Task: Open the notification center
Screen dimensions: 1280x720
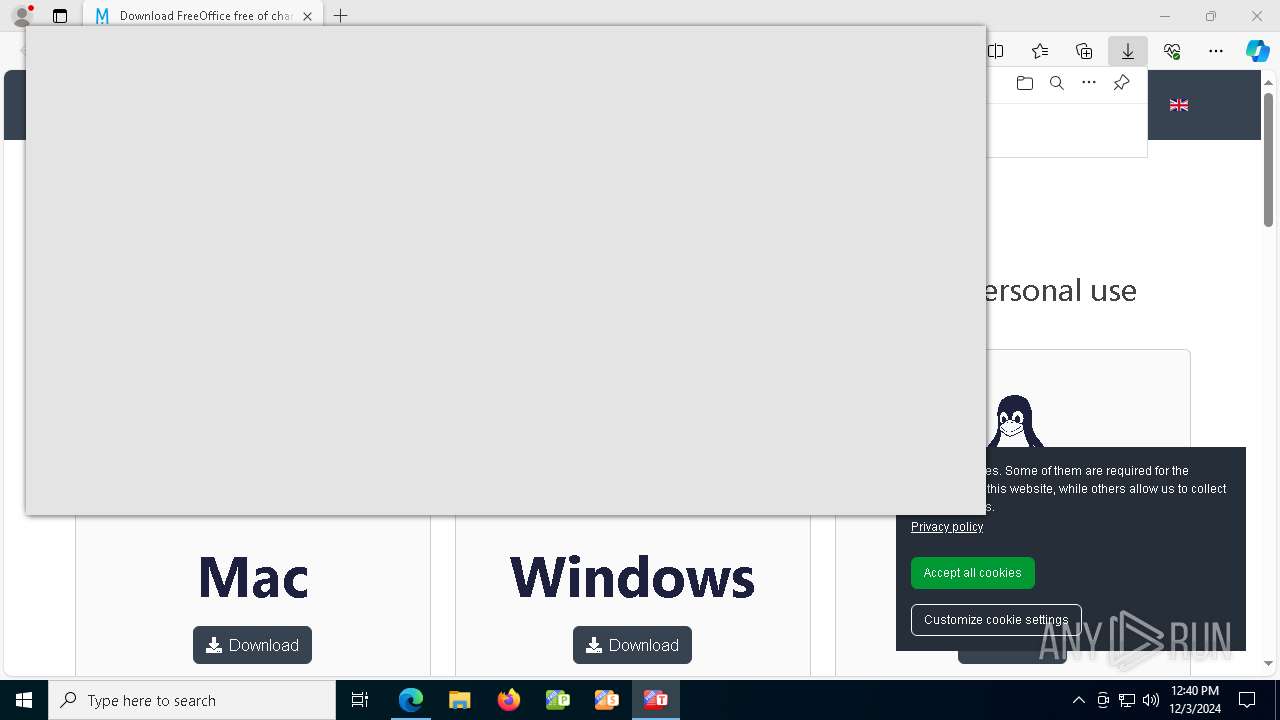Action: [x=1247, y=700]
